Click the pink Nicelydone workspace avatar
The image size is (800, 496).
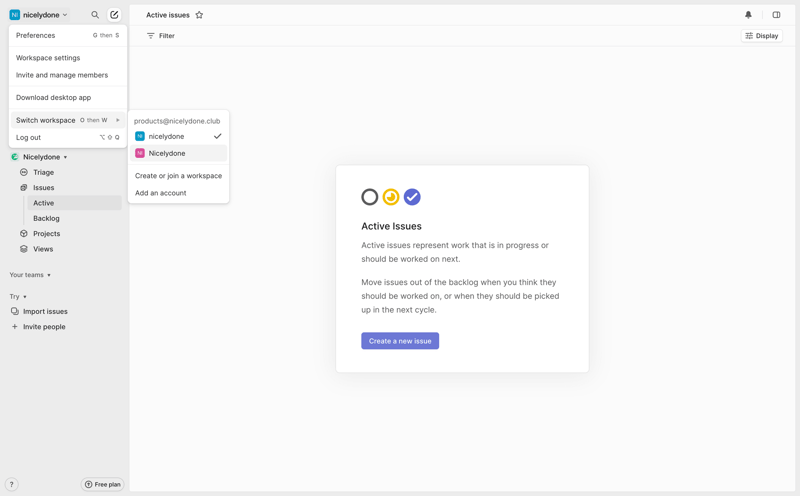(x=140, y=153)
